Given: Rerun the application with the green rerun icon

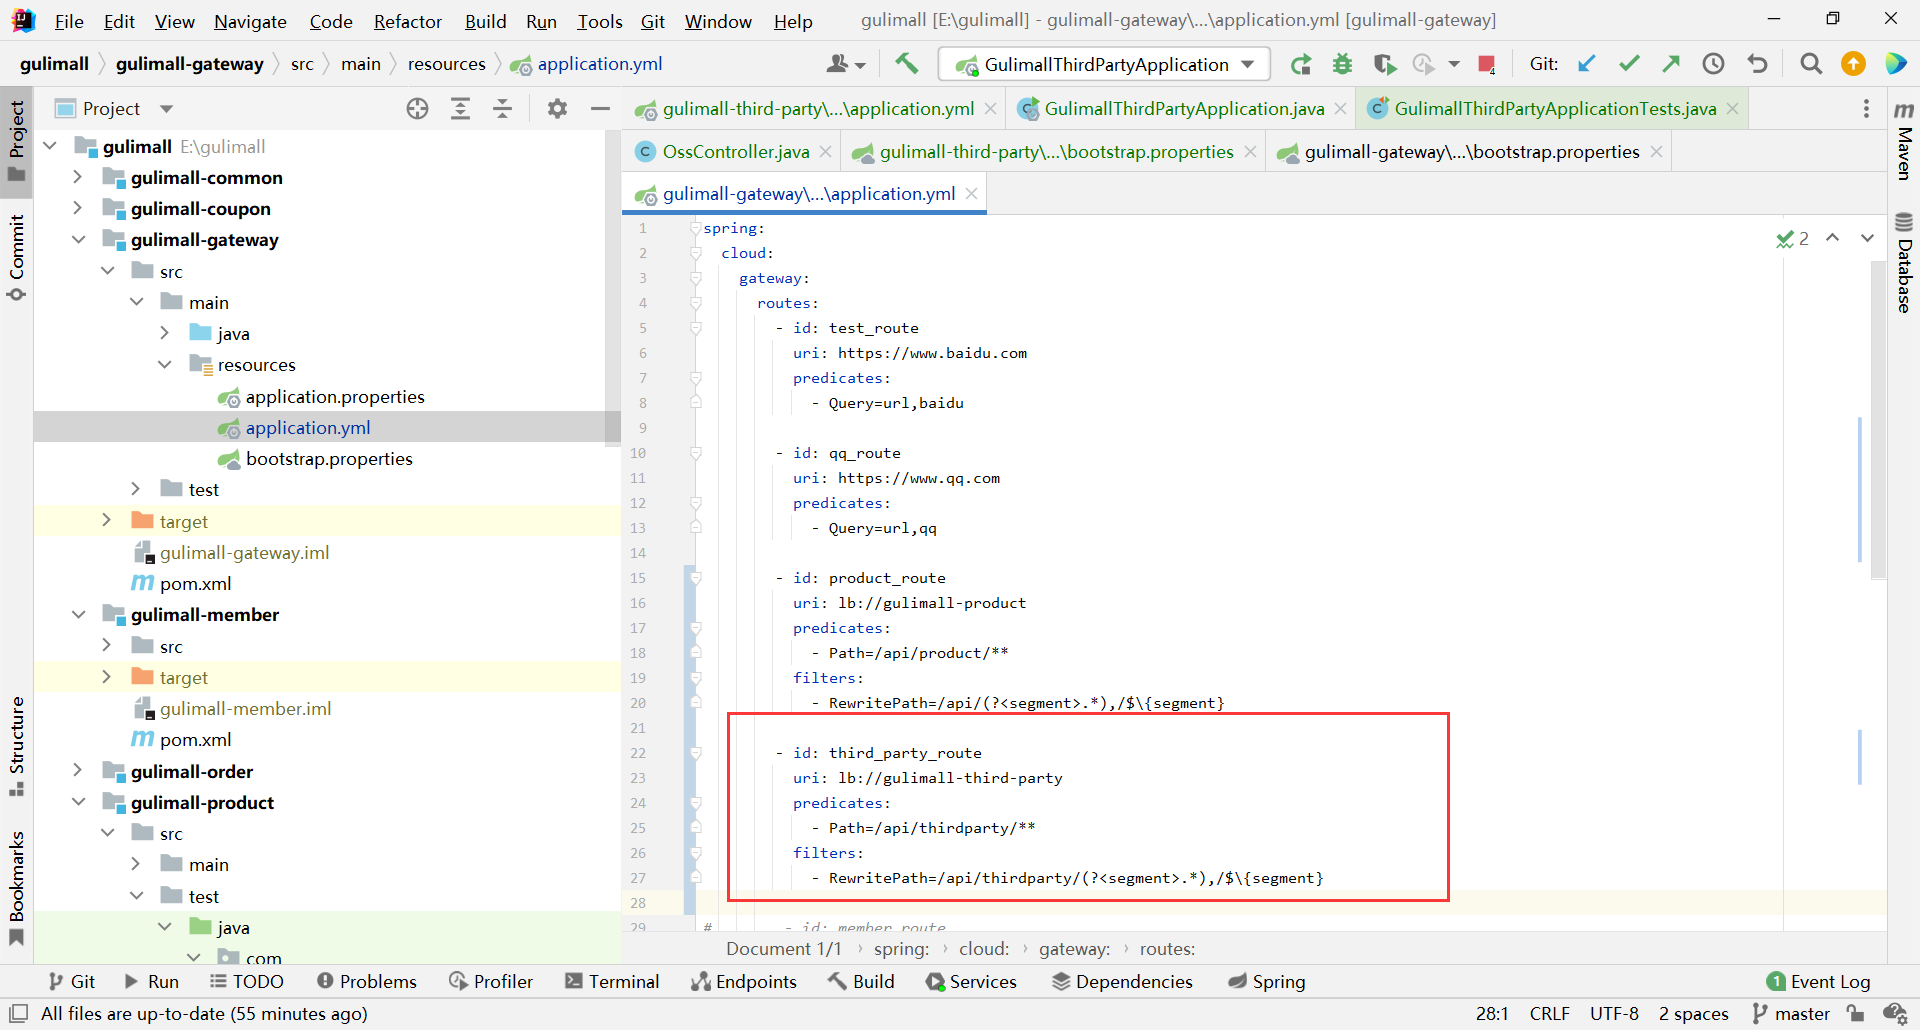Looking at the screenshot, I should click(x=1300, y=64).
